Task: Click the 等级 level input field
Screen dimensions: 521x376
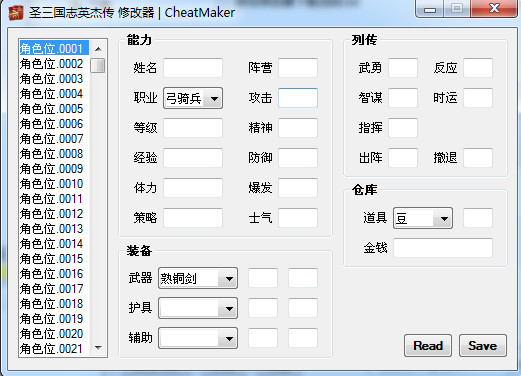Action: (193, 128)
